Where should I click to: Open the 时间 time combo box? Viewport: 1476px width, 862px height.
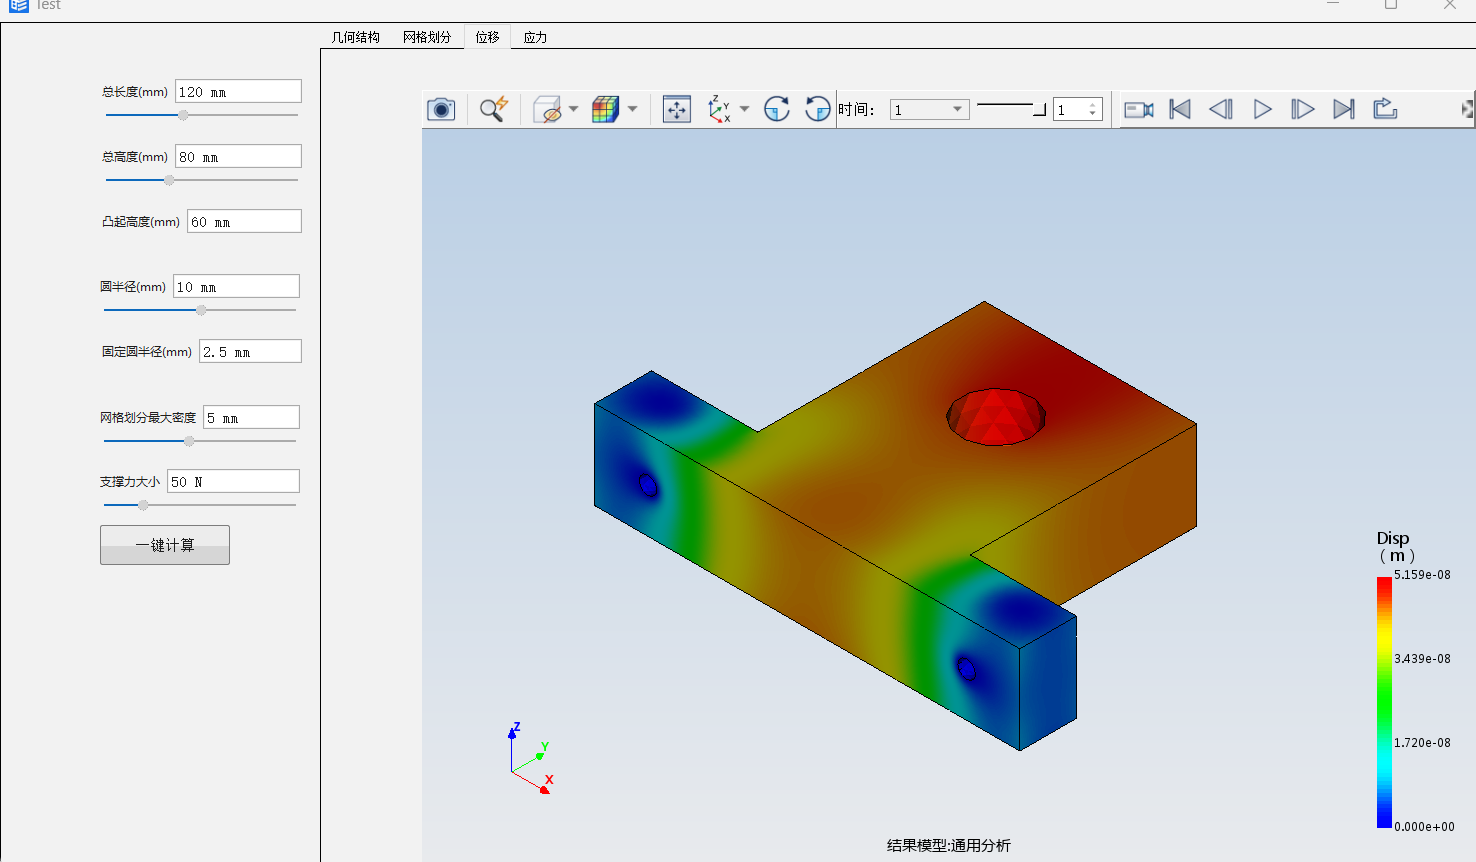(930, 109)
